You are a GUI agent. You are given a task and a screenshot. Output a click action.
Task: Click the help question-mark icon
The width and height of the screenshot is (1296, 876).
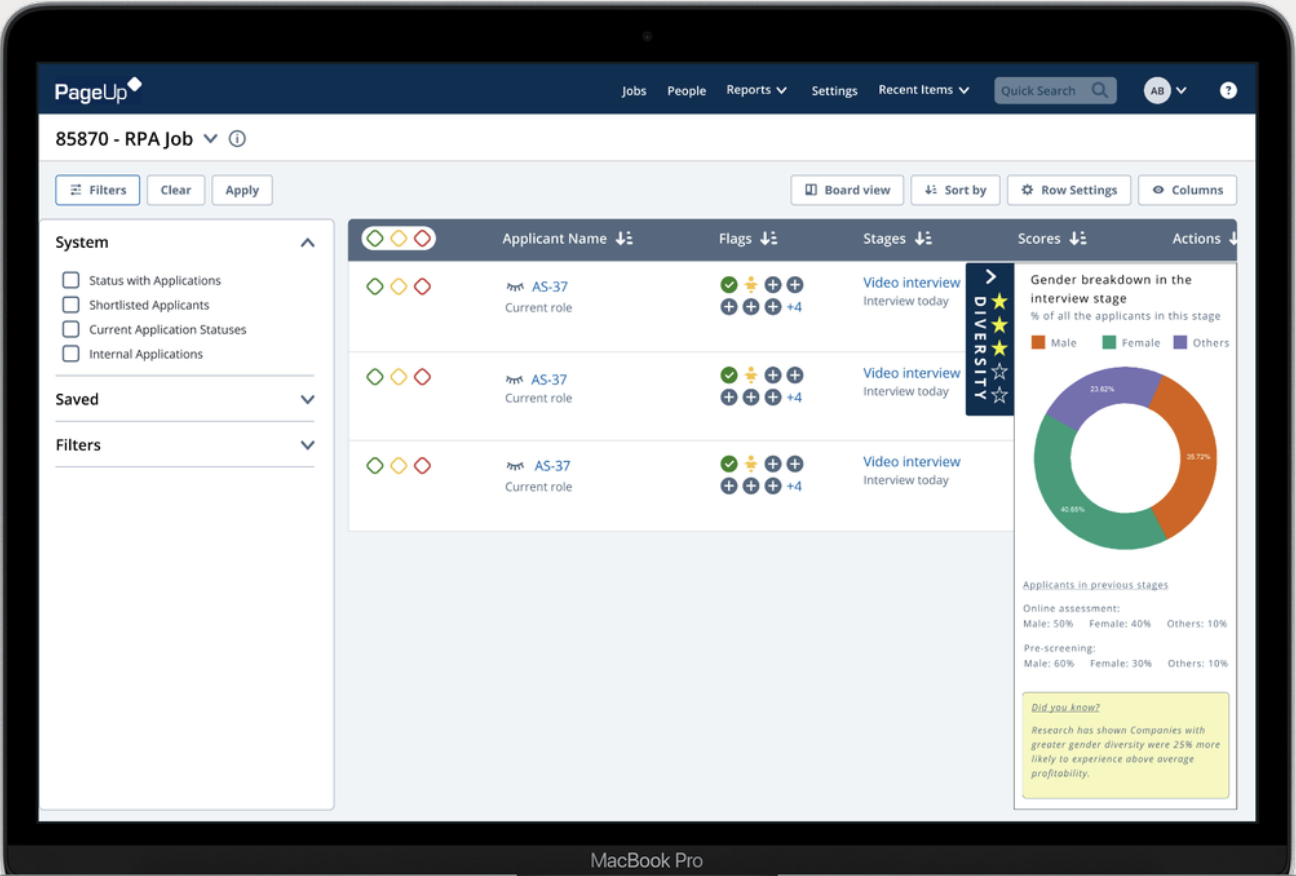click(x=1228, y=90)
